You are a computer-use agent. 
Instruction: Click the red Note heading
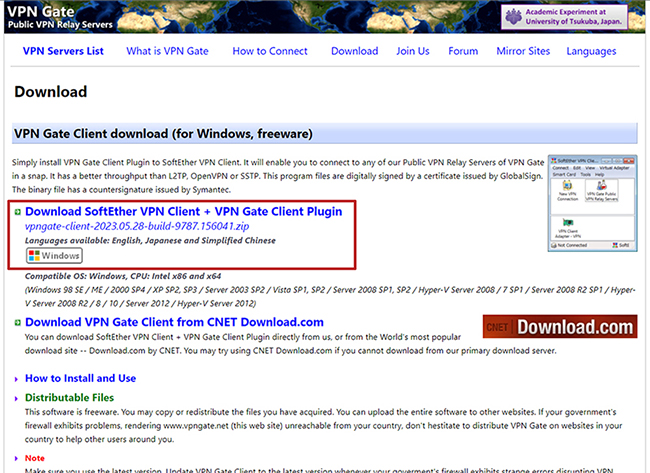tap(35, 458)
